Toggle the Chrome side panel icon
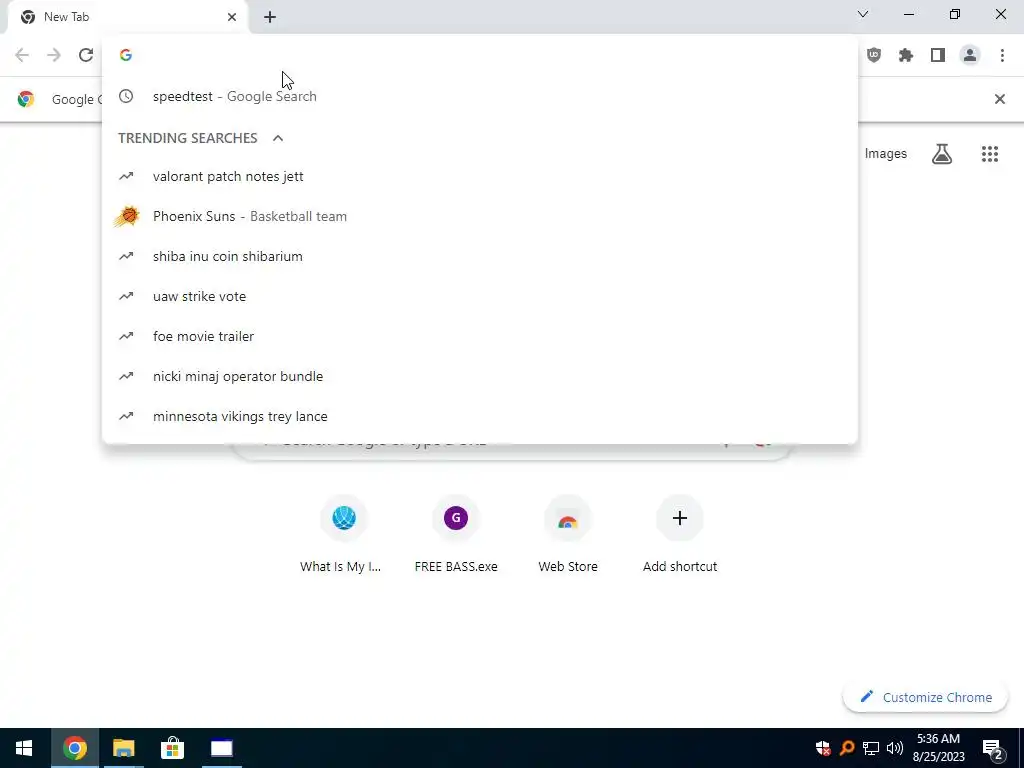 tap(938, 55)
